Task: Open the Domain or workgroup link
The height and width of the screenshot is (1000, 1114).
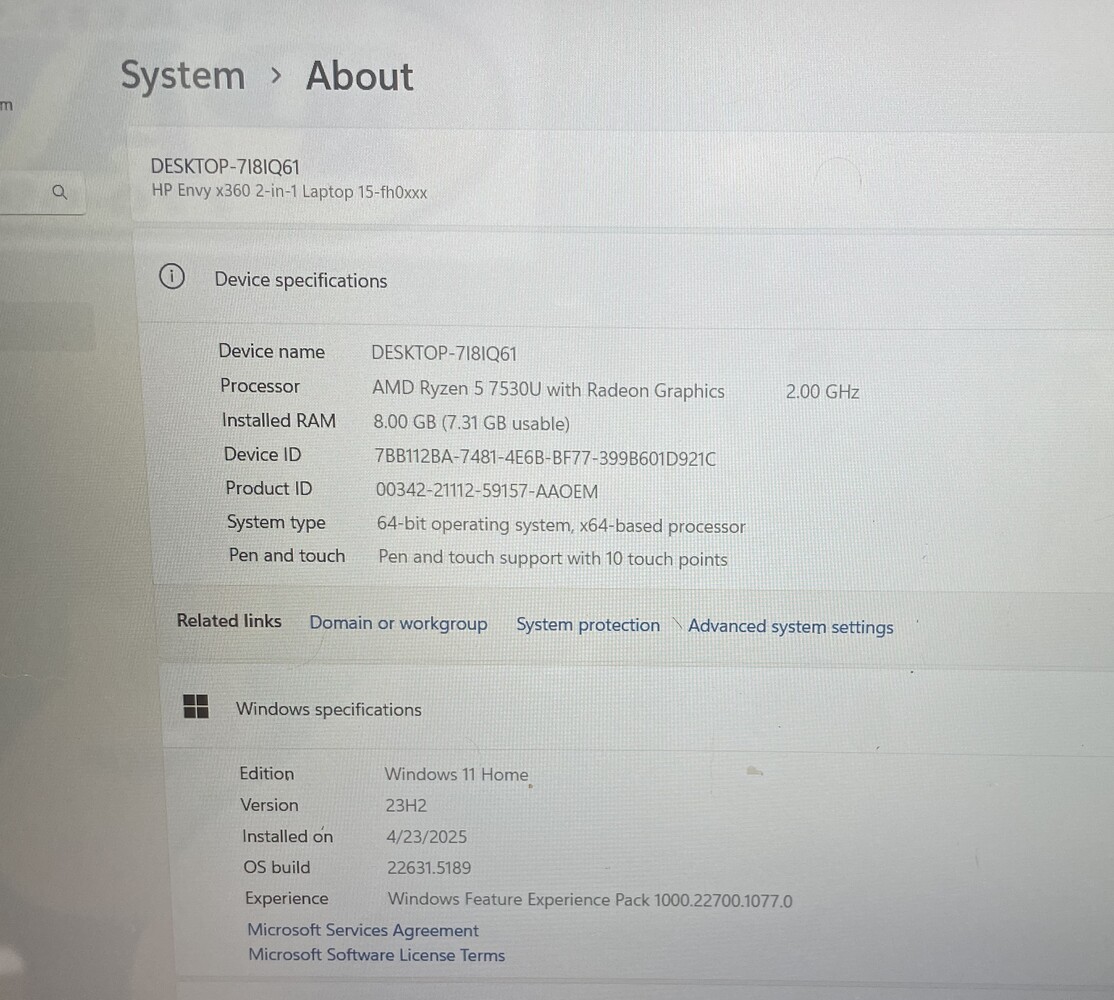Action: (398, 623)
